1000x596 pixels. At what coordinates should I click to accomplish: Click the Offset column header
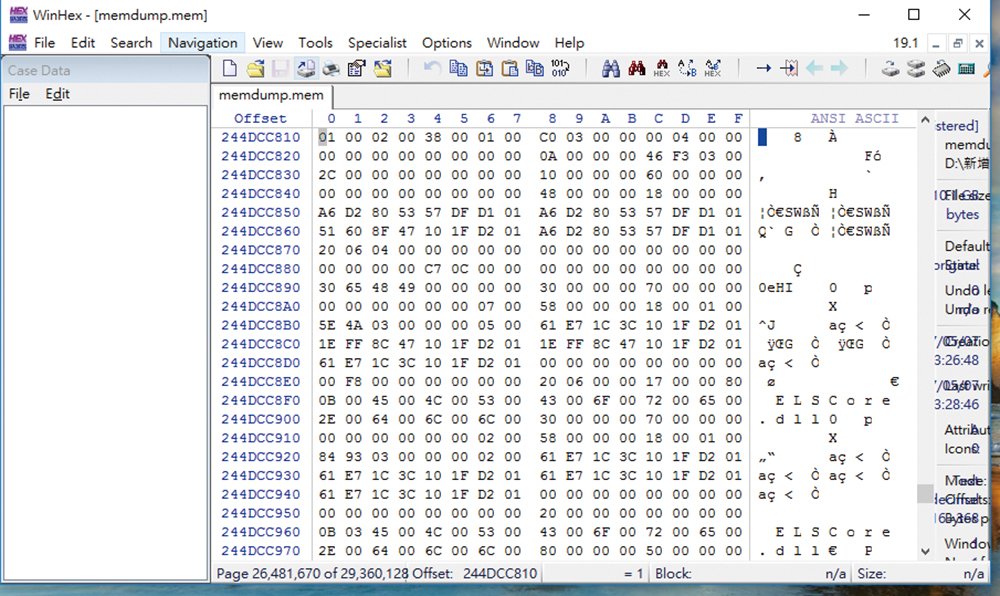pos(260,119)
